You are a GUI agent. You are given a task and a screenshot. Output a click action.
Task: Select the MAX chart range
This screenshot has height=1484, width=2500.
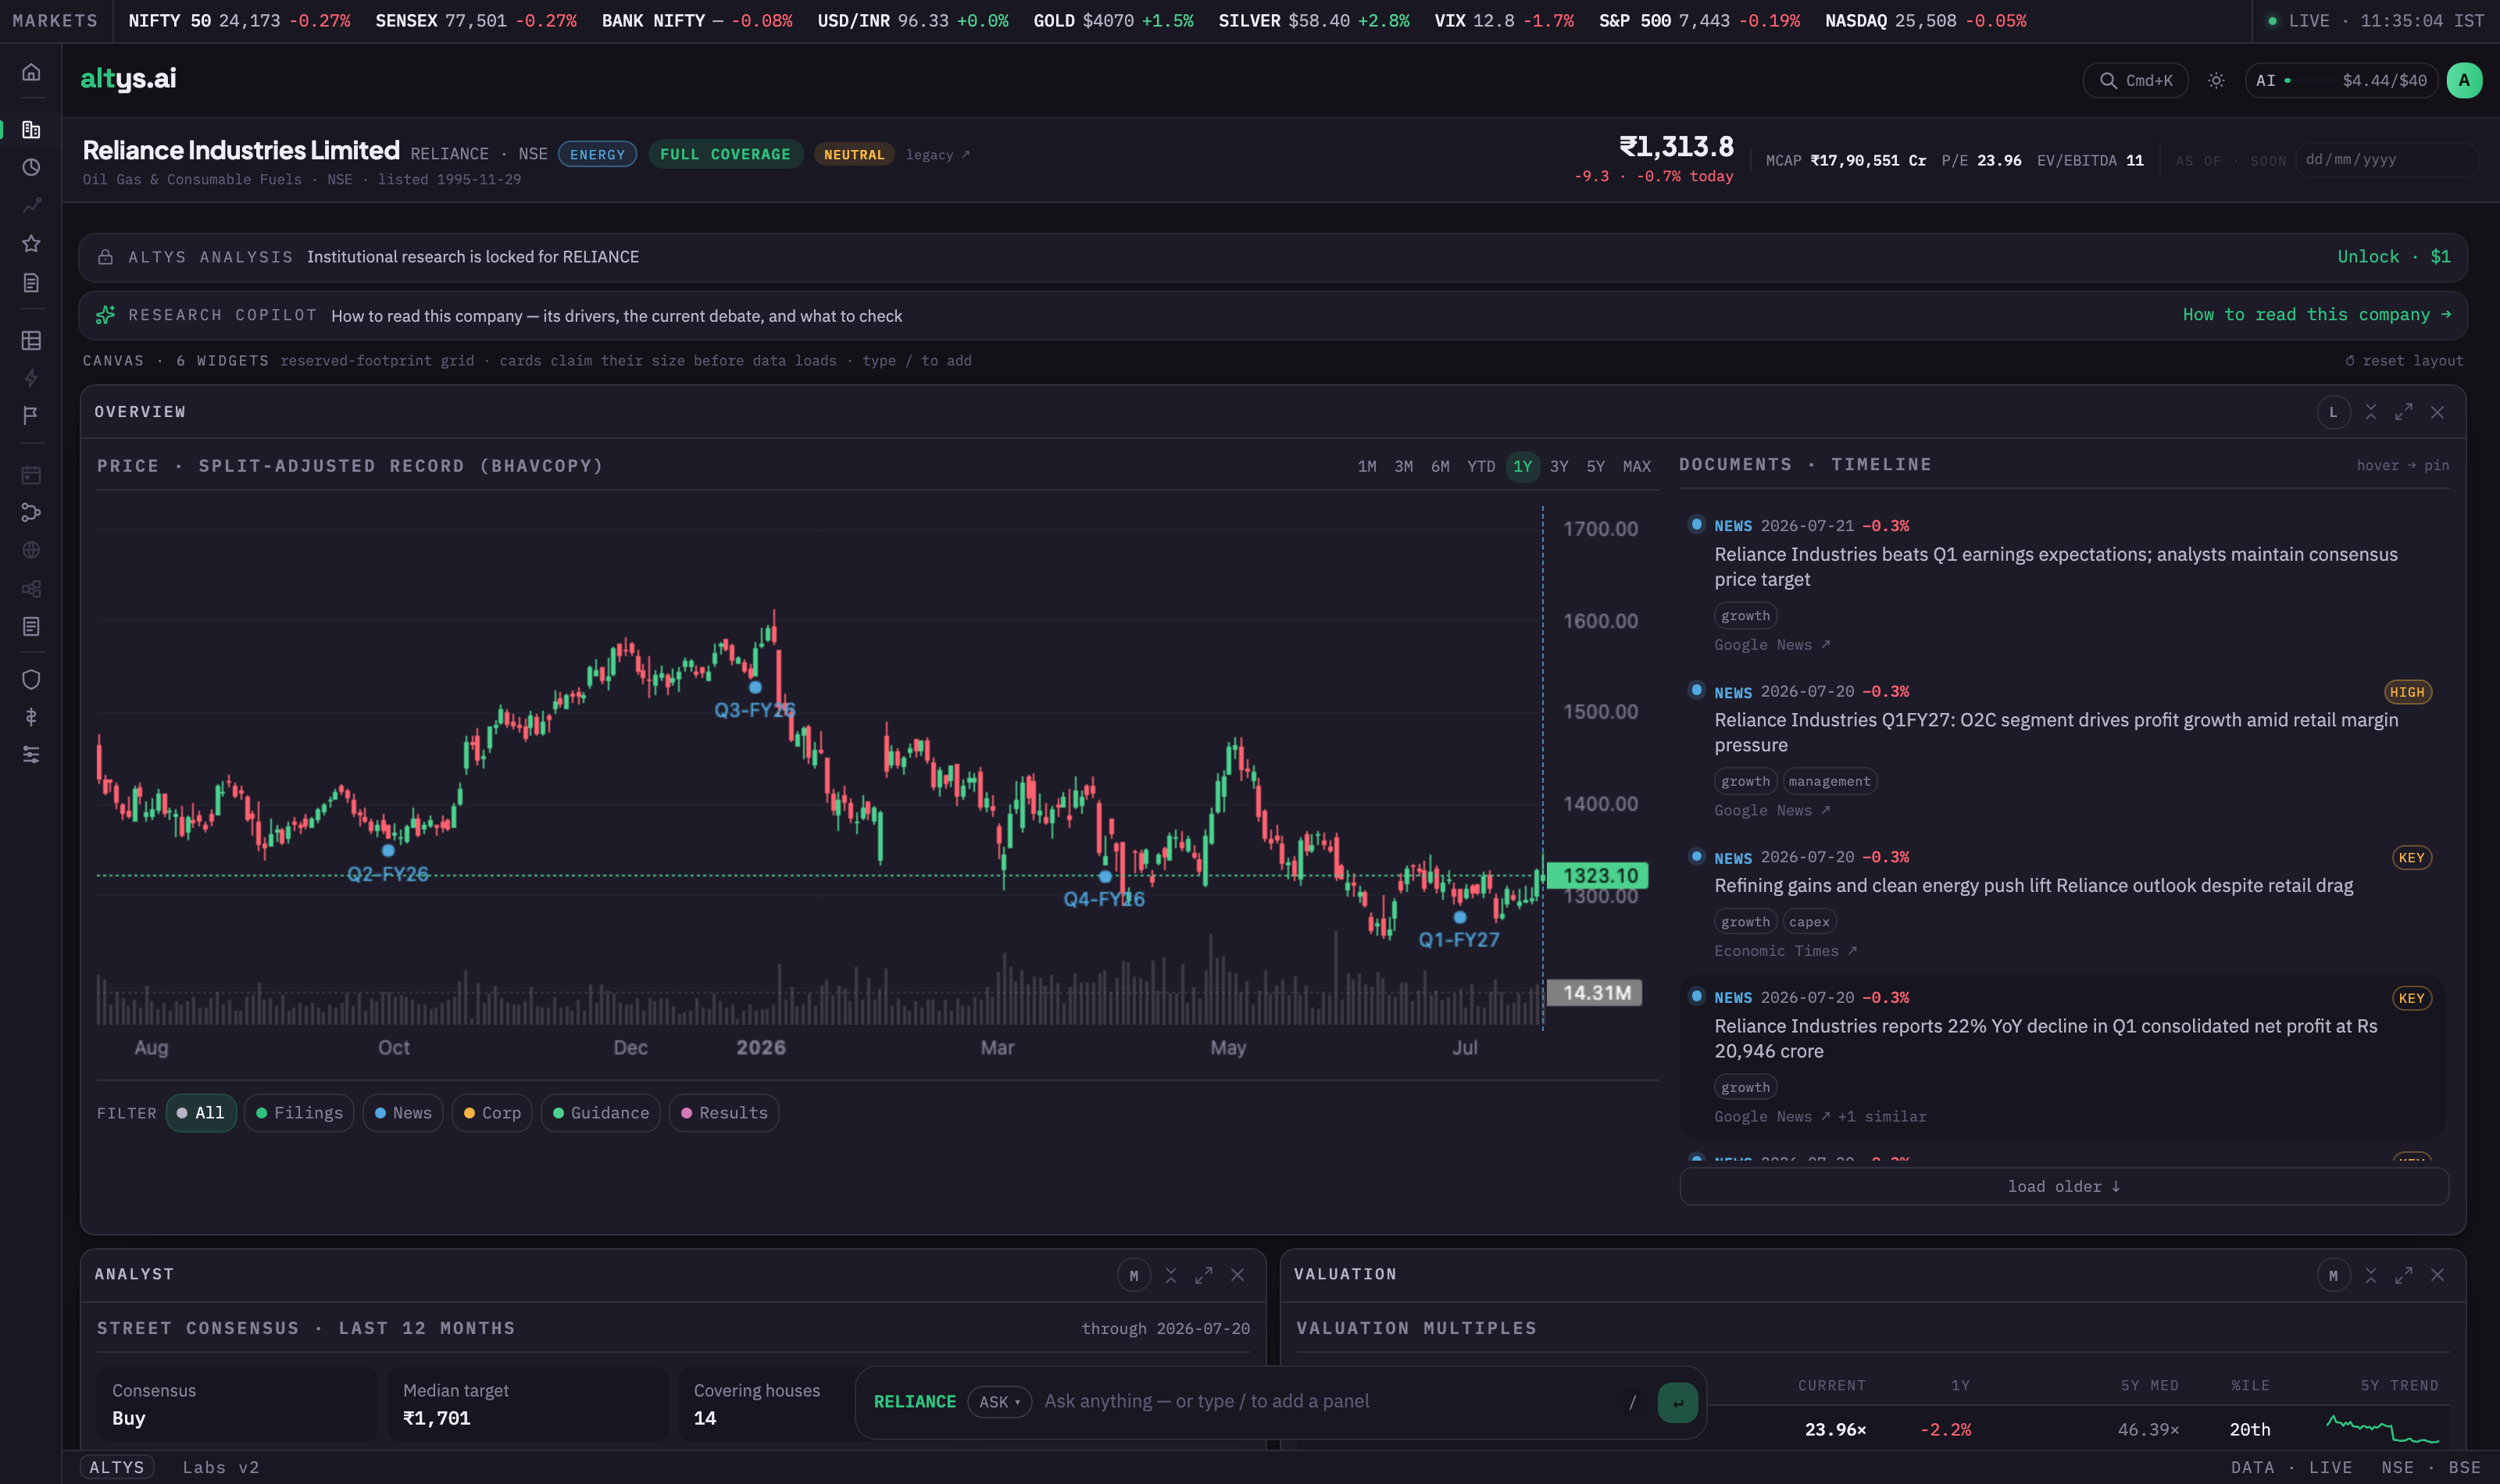[1636, 466]
